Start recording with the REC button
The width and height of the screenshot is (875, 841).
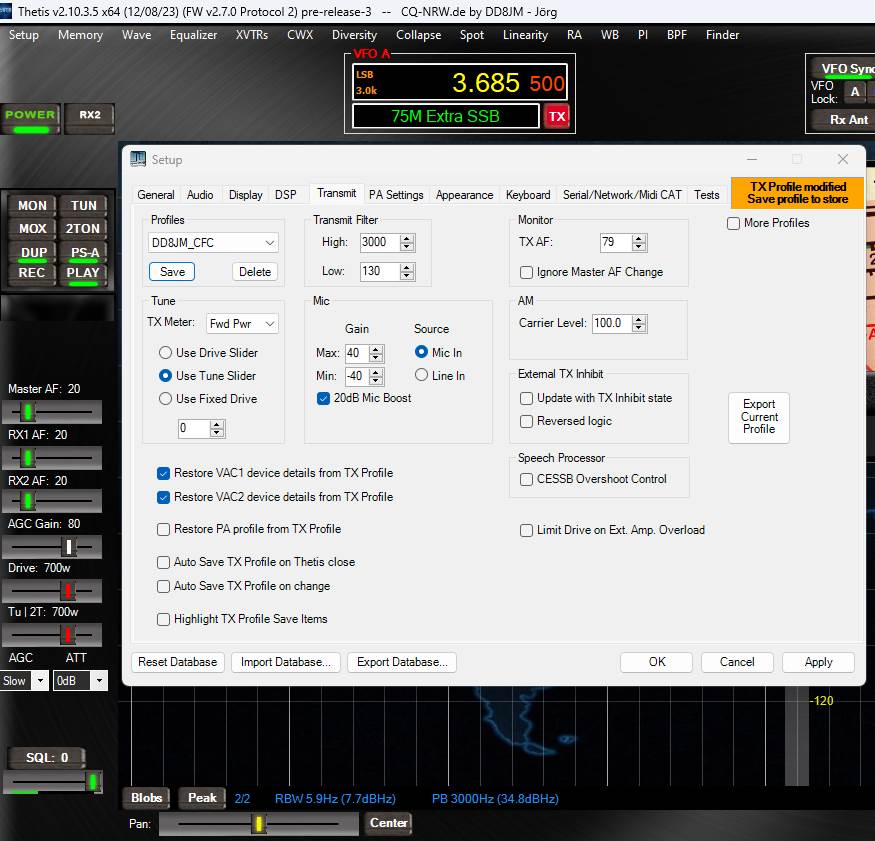point(32,273)
